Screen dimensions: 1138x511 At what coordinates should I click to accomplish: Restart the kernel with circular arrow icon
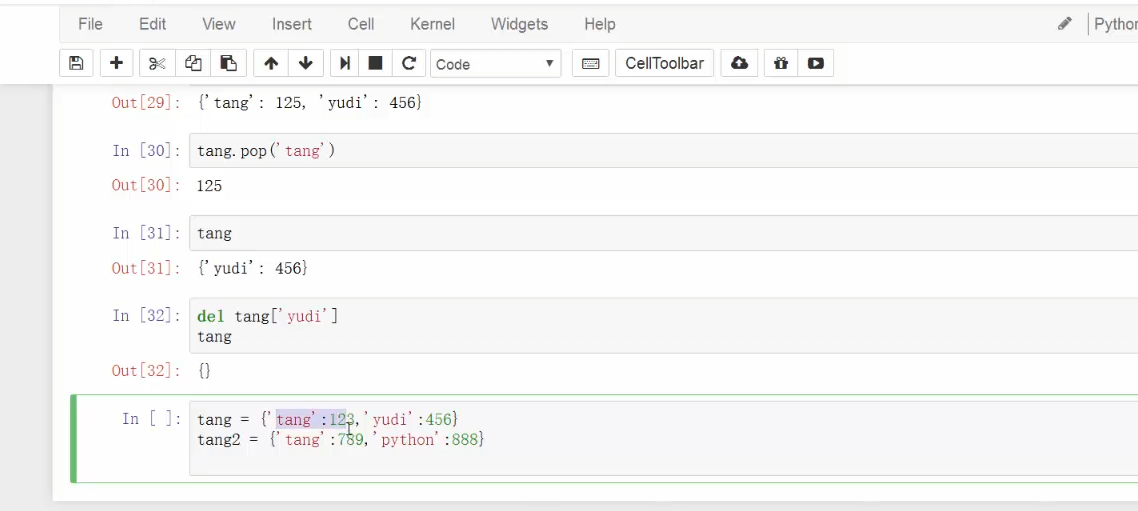tap(408, 64)
